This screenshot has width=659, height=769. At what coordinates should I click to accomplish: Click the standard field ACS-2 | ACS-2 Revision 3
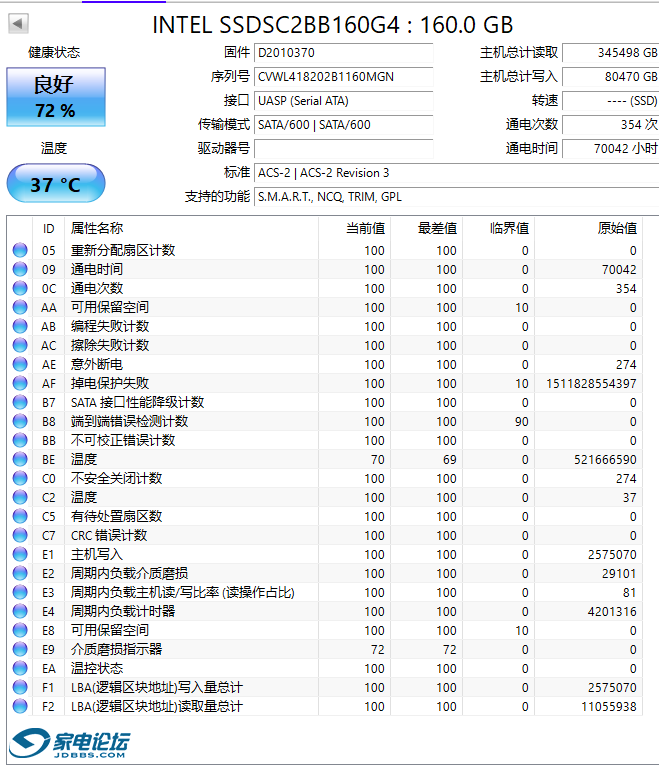[x=456, y=173]
